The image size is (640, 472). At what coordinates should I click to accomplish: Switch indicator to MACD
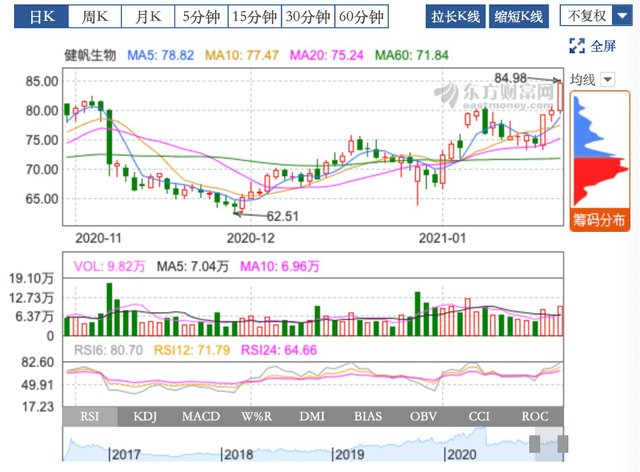pyautogui.click(x=201, y=416)
